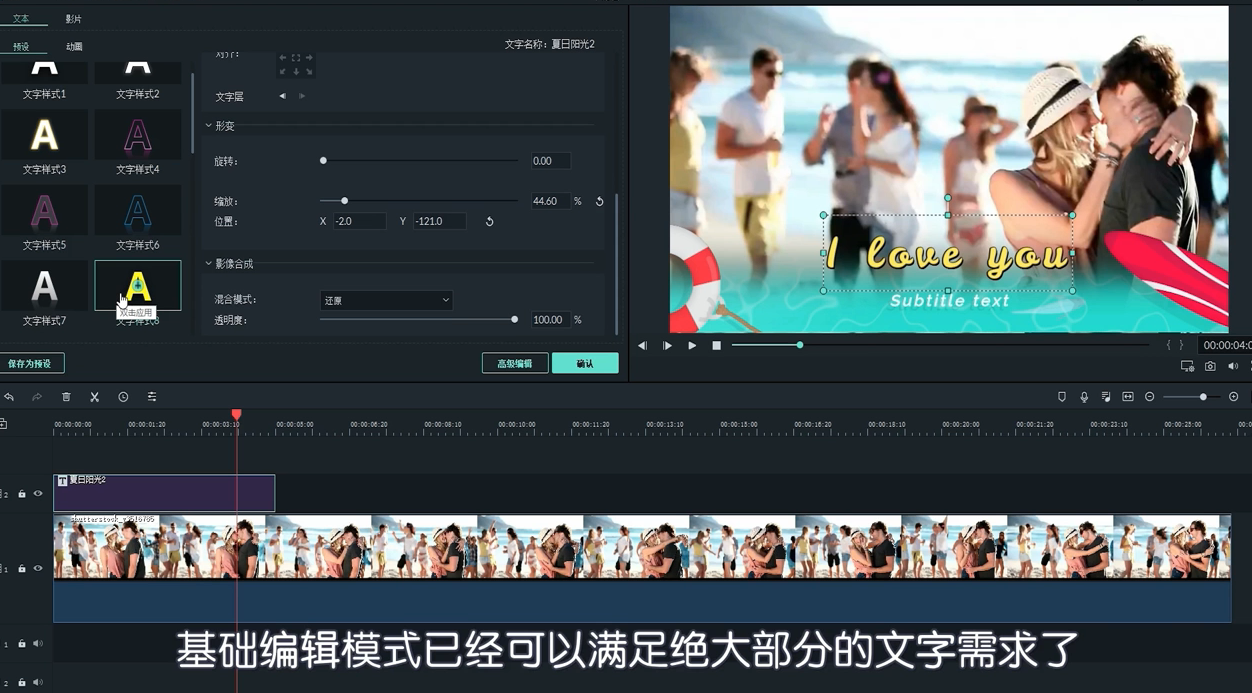Viewport: 1252px width, 693px height.
Task: Click the 透明度 opacity slider handle
Action: pyautogui.click(x=514, y=320)
